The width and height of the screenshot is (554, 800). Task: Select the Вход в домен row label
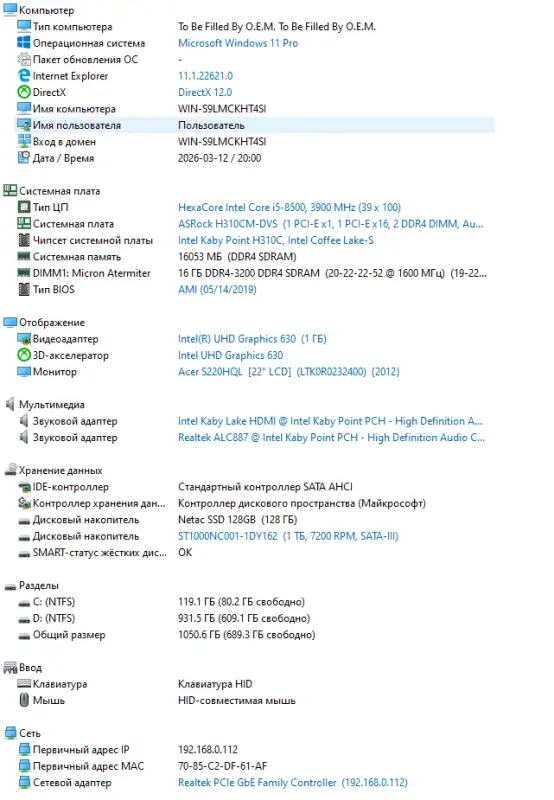(64, 141)
